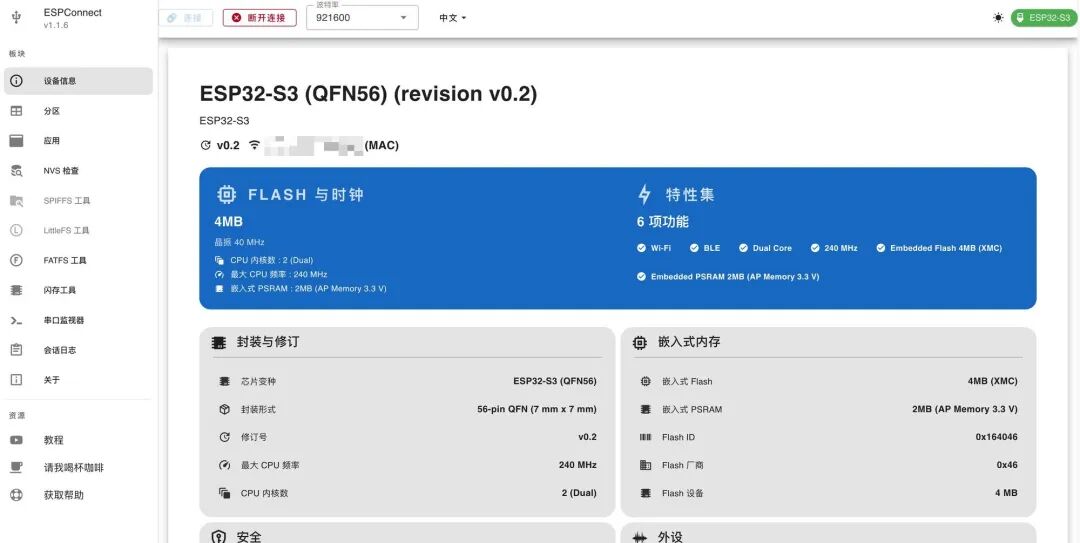Click the LittleFS 工具 circled L icon

coord(17,230)
